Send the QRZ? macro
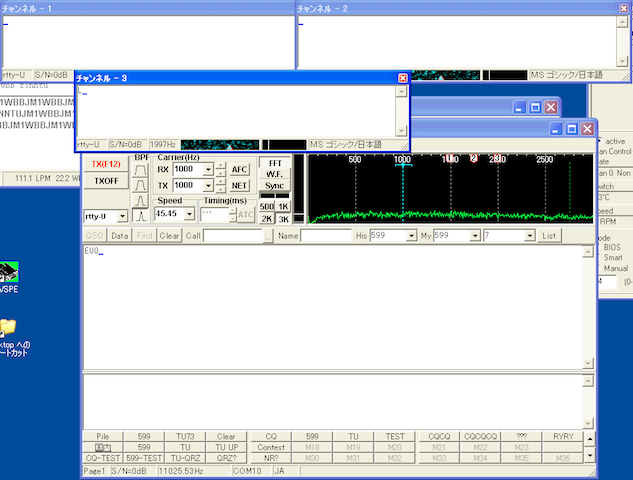This screenshot has height=480, width=633. (226, 458)
